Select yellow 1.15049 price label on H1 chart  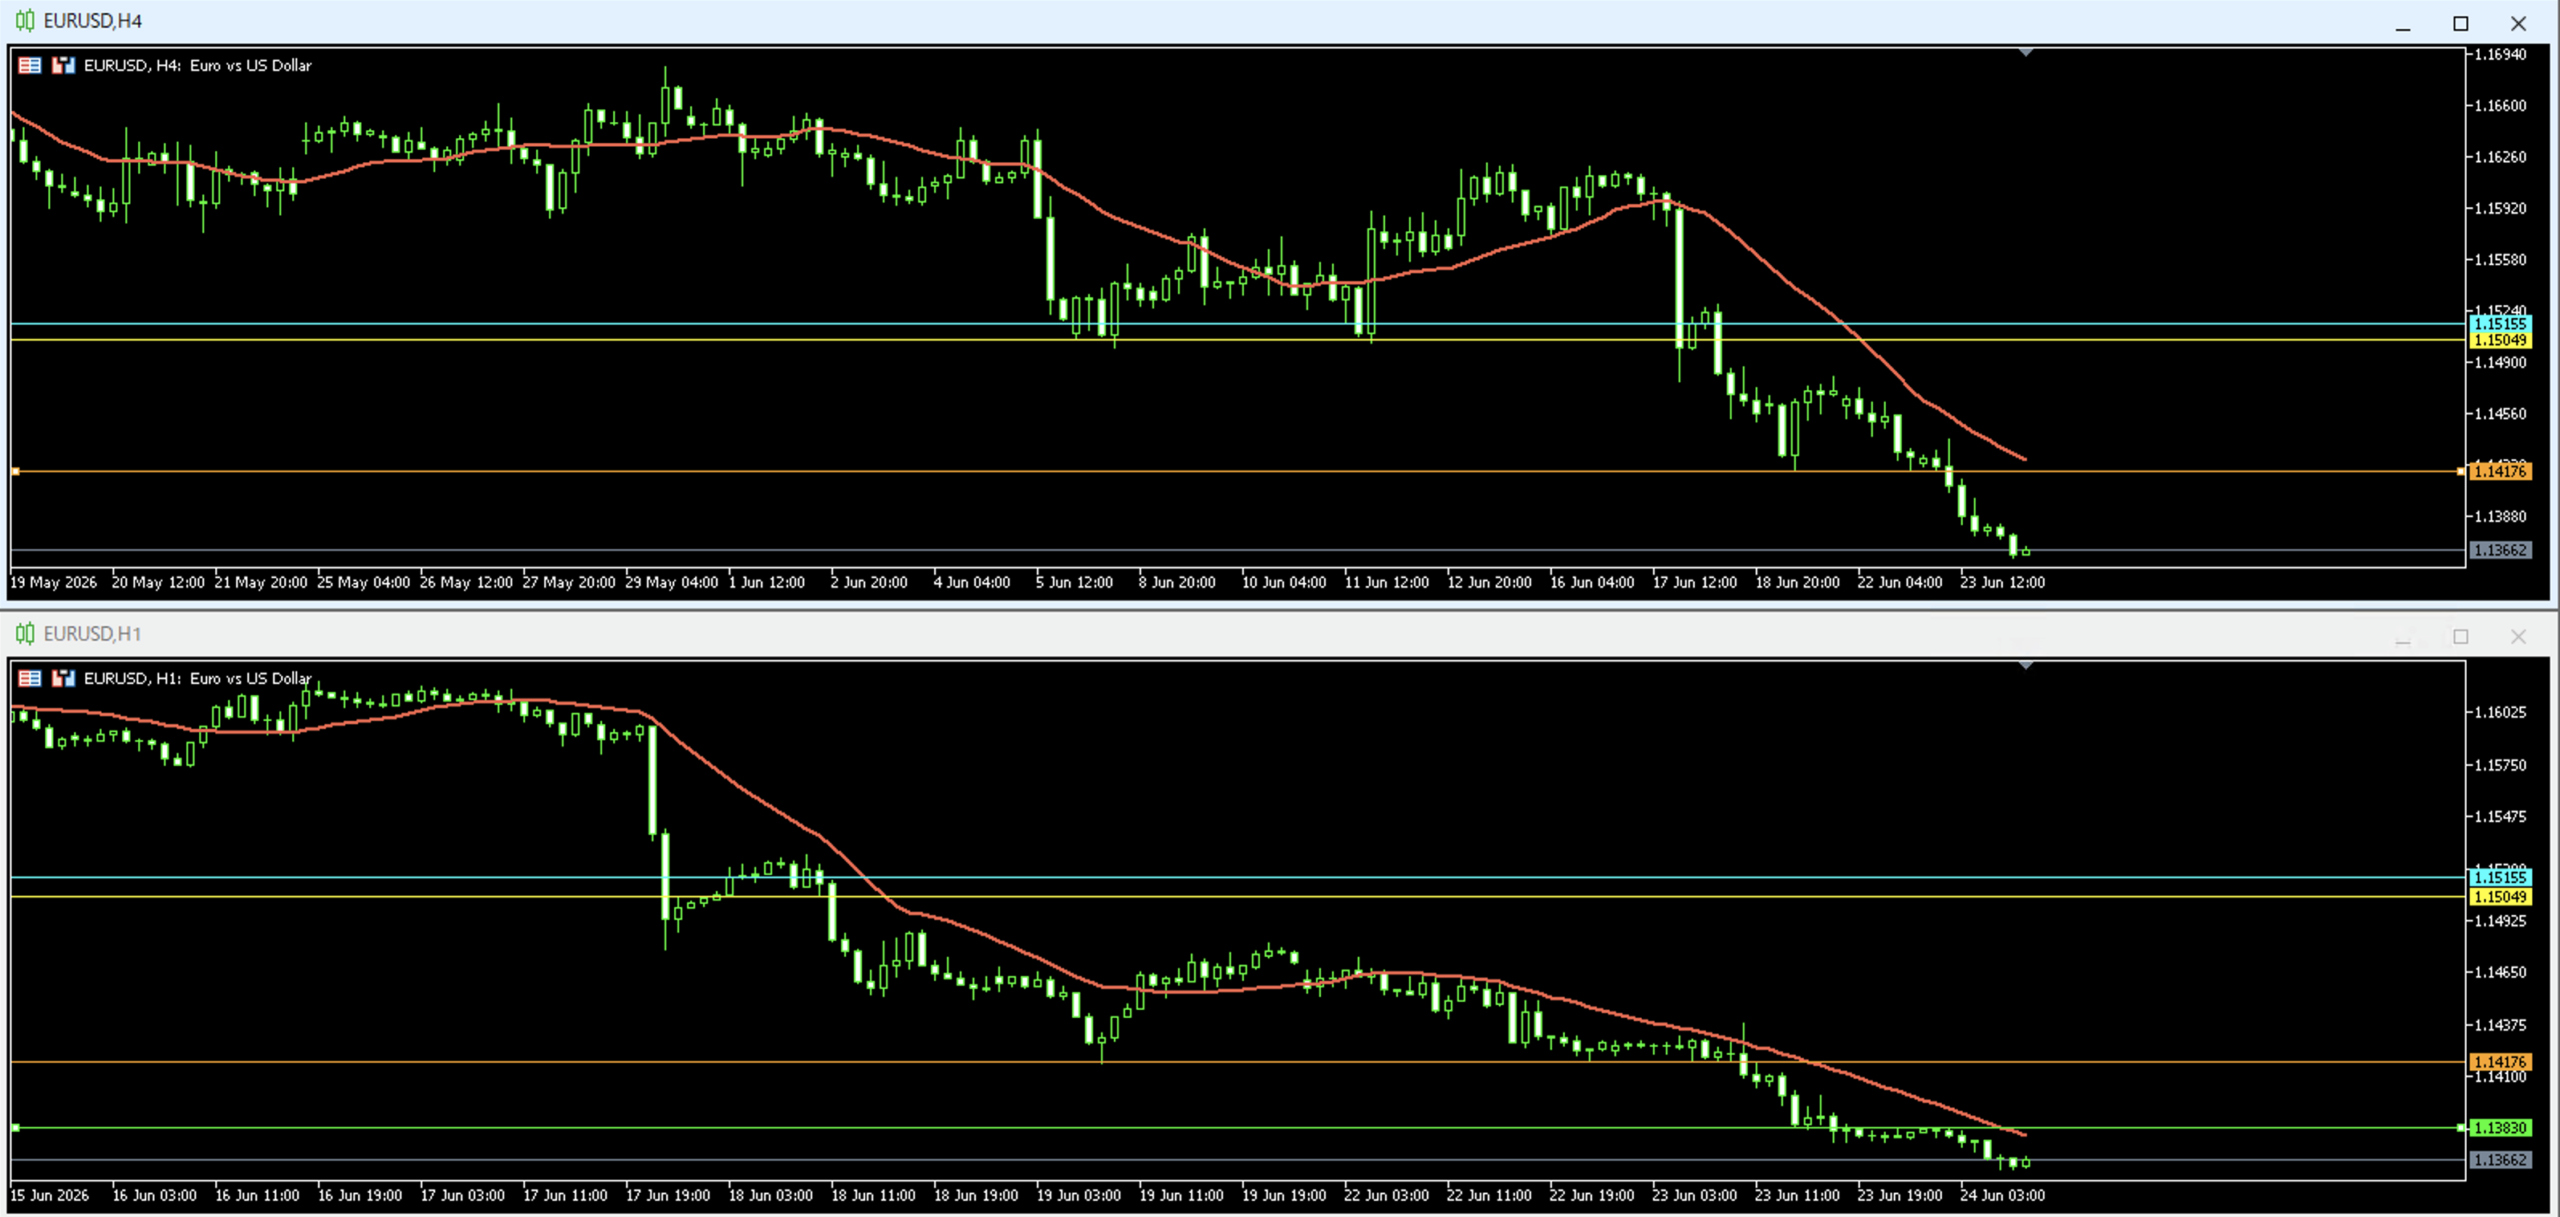point(2500,897)
